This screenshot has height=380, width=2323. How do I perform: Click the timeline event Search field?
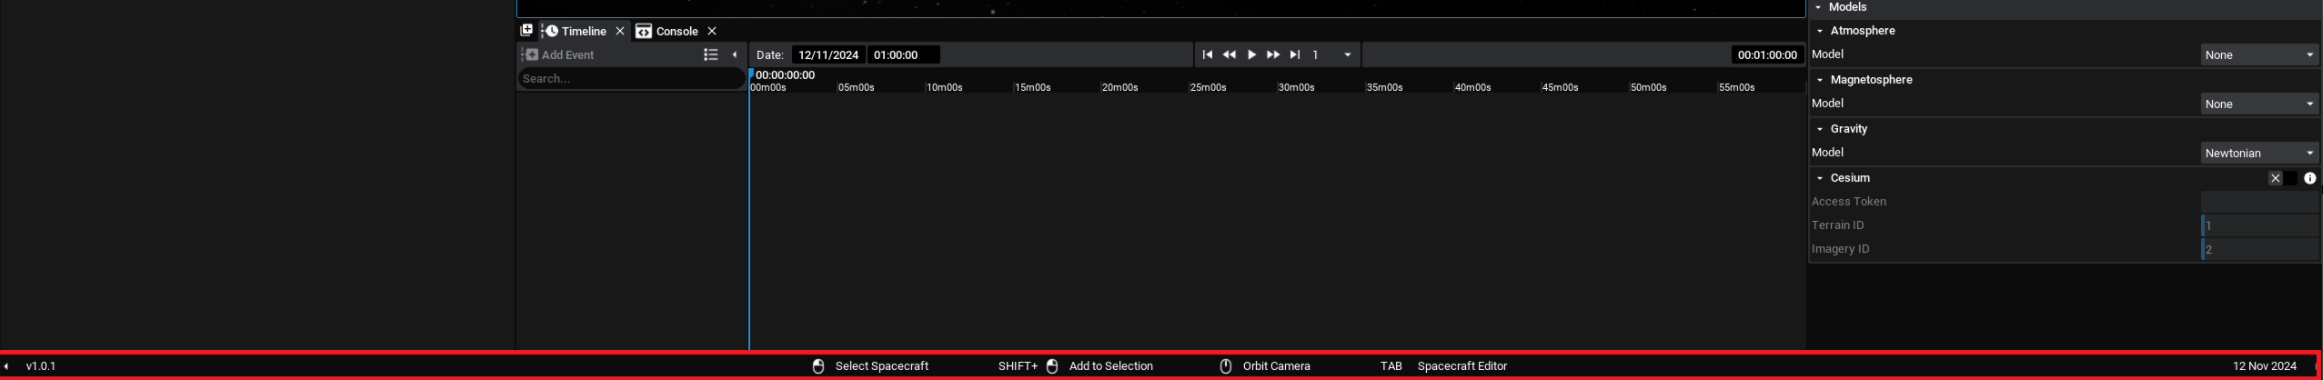point(631,79)
